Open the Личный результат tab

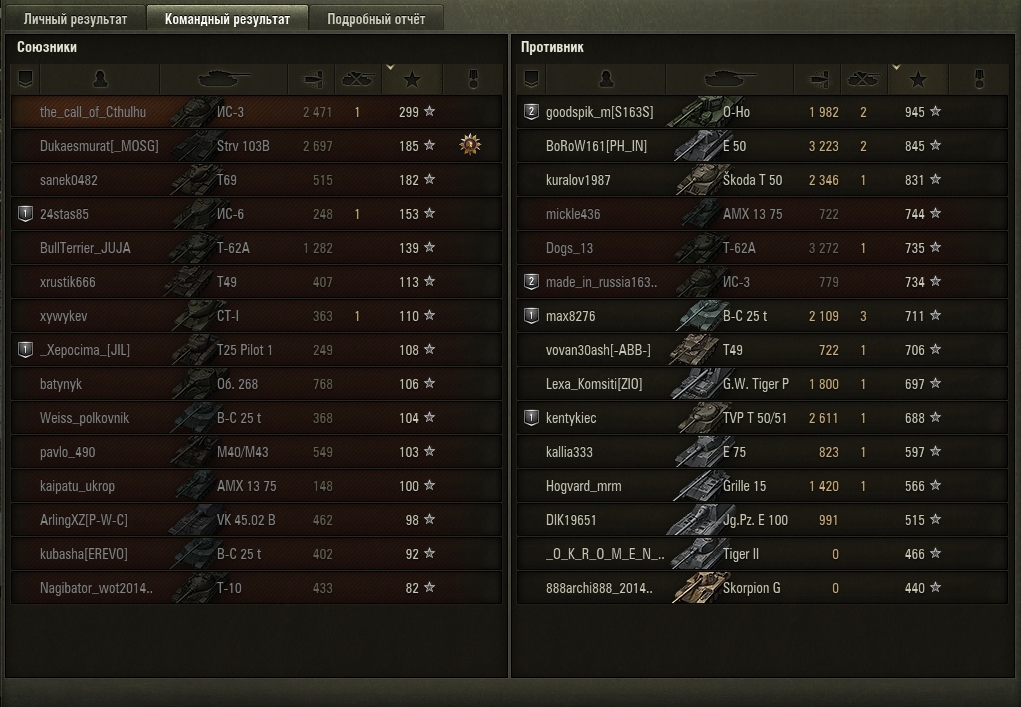point(76,19)
